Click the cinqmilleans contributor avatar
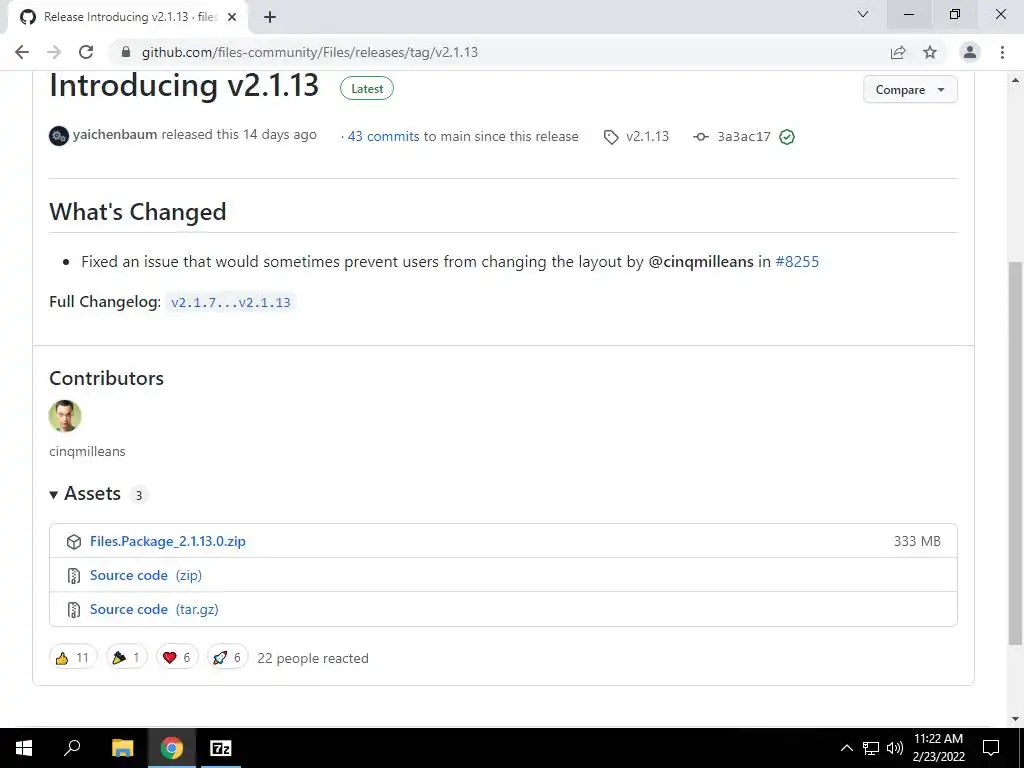The height and width of the screenshot is (768, 1024). [x=65, y=416]
